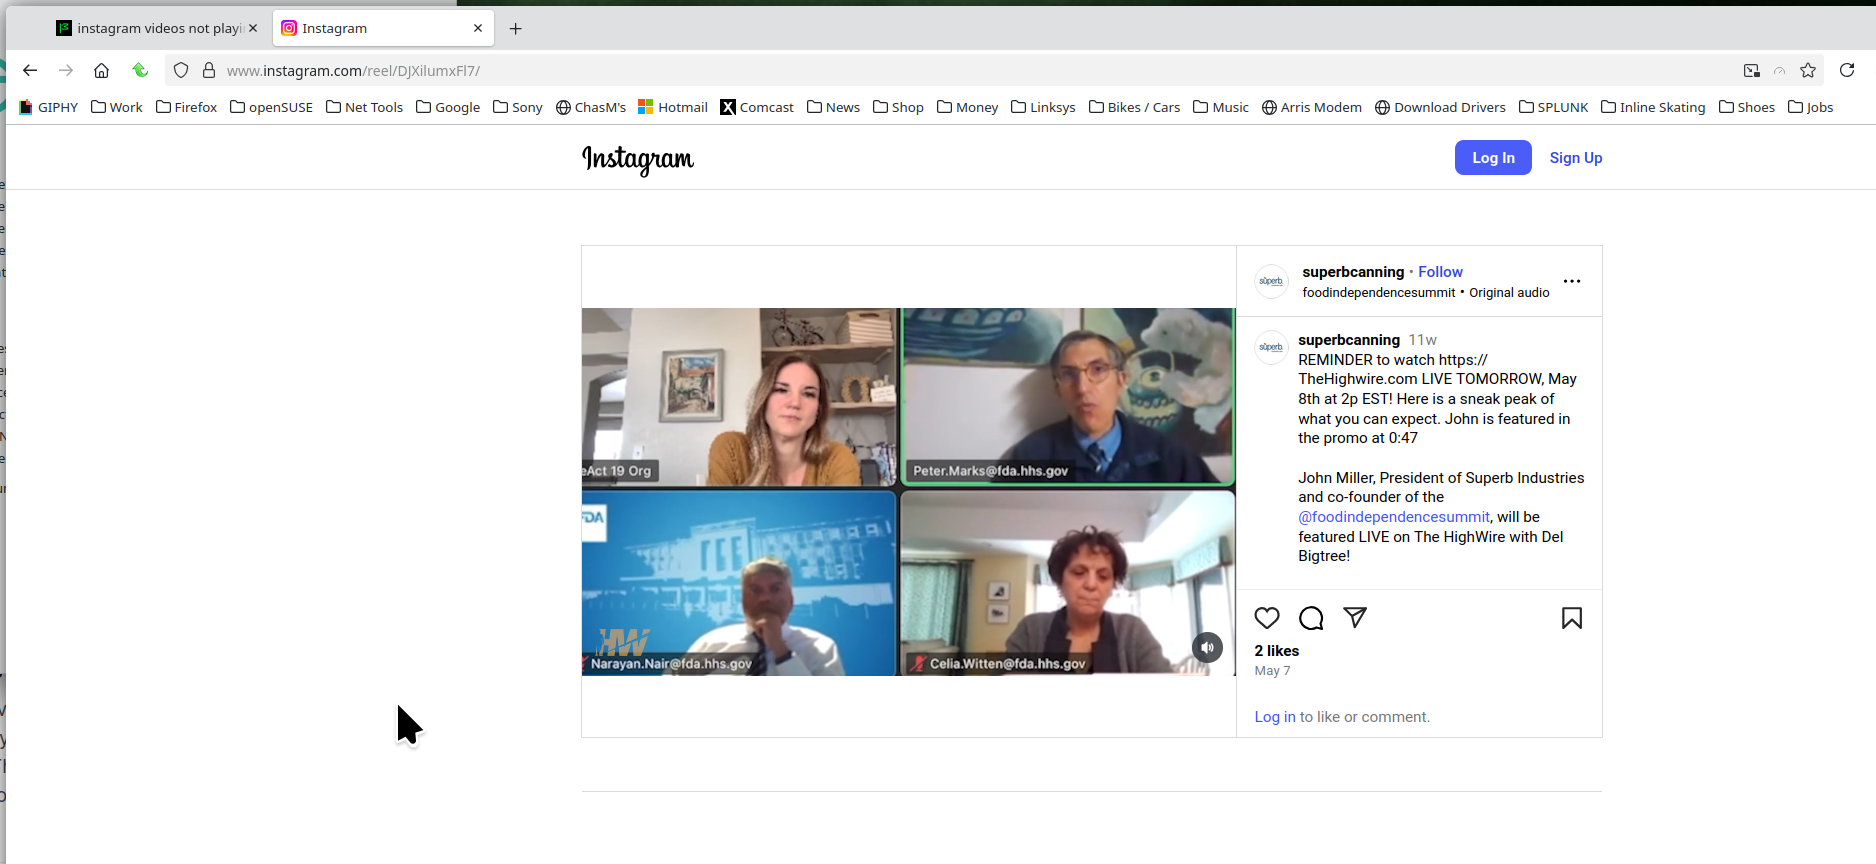
Task: View the '2 likes' count
Action: tap(1277, 651)
